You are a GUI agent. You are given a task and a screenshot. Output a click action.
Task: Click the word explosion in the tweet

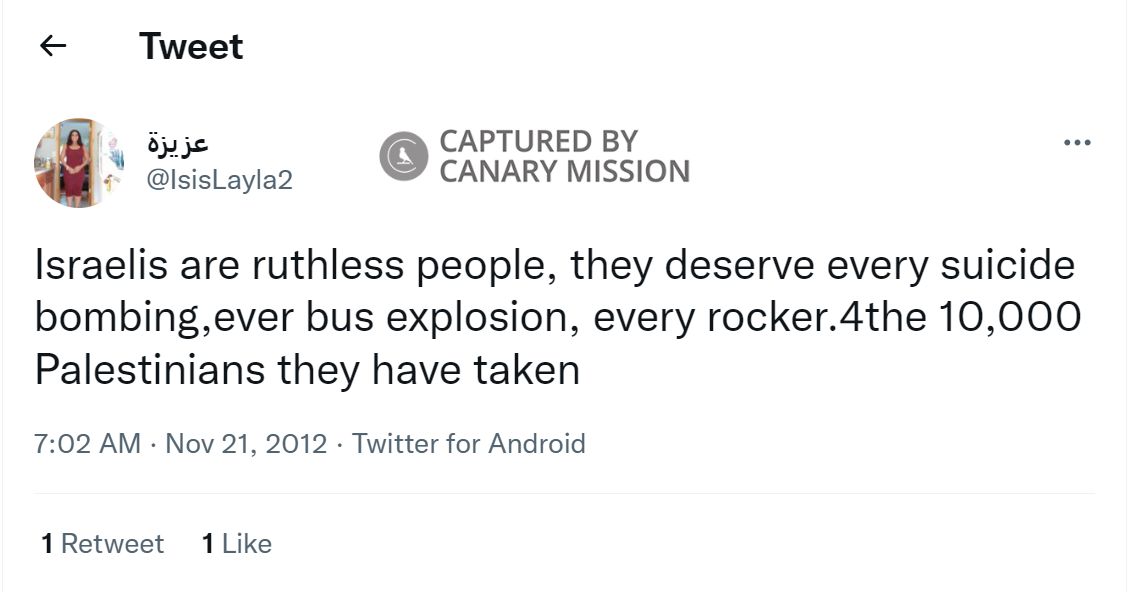(x=478, y=318)
